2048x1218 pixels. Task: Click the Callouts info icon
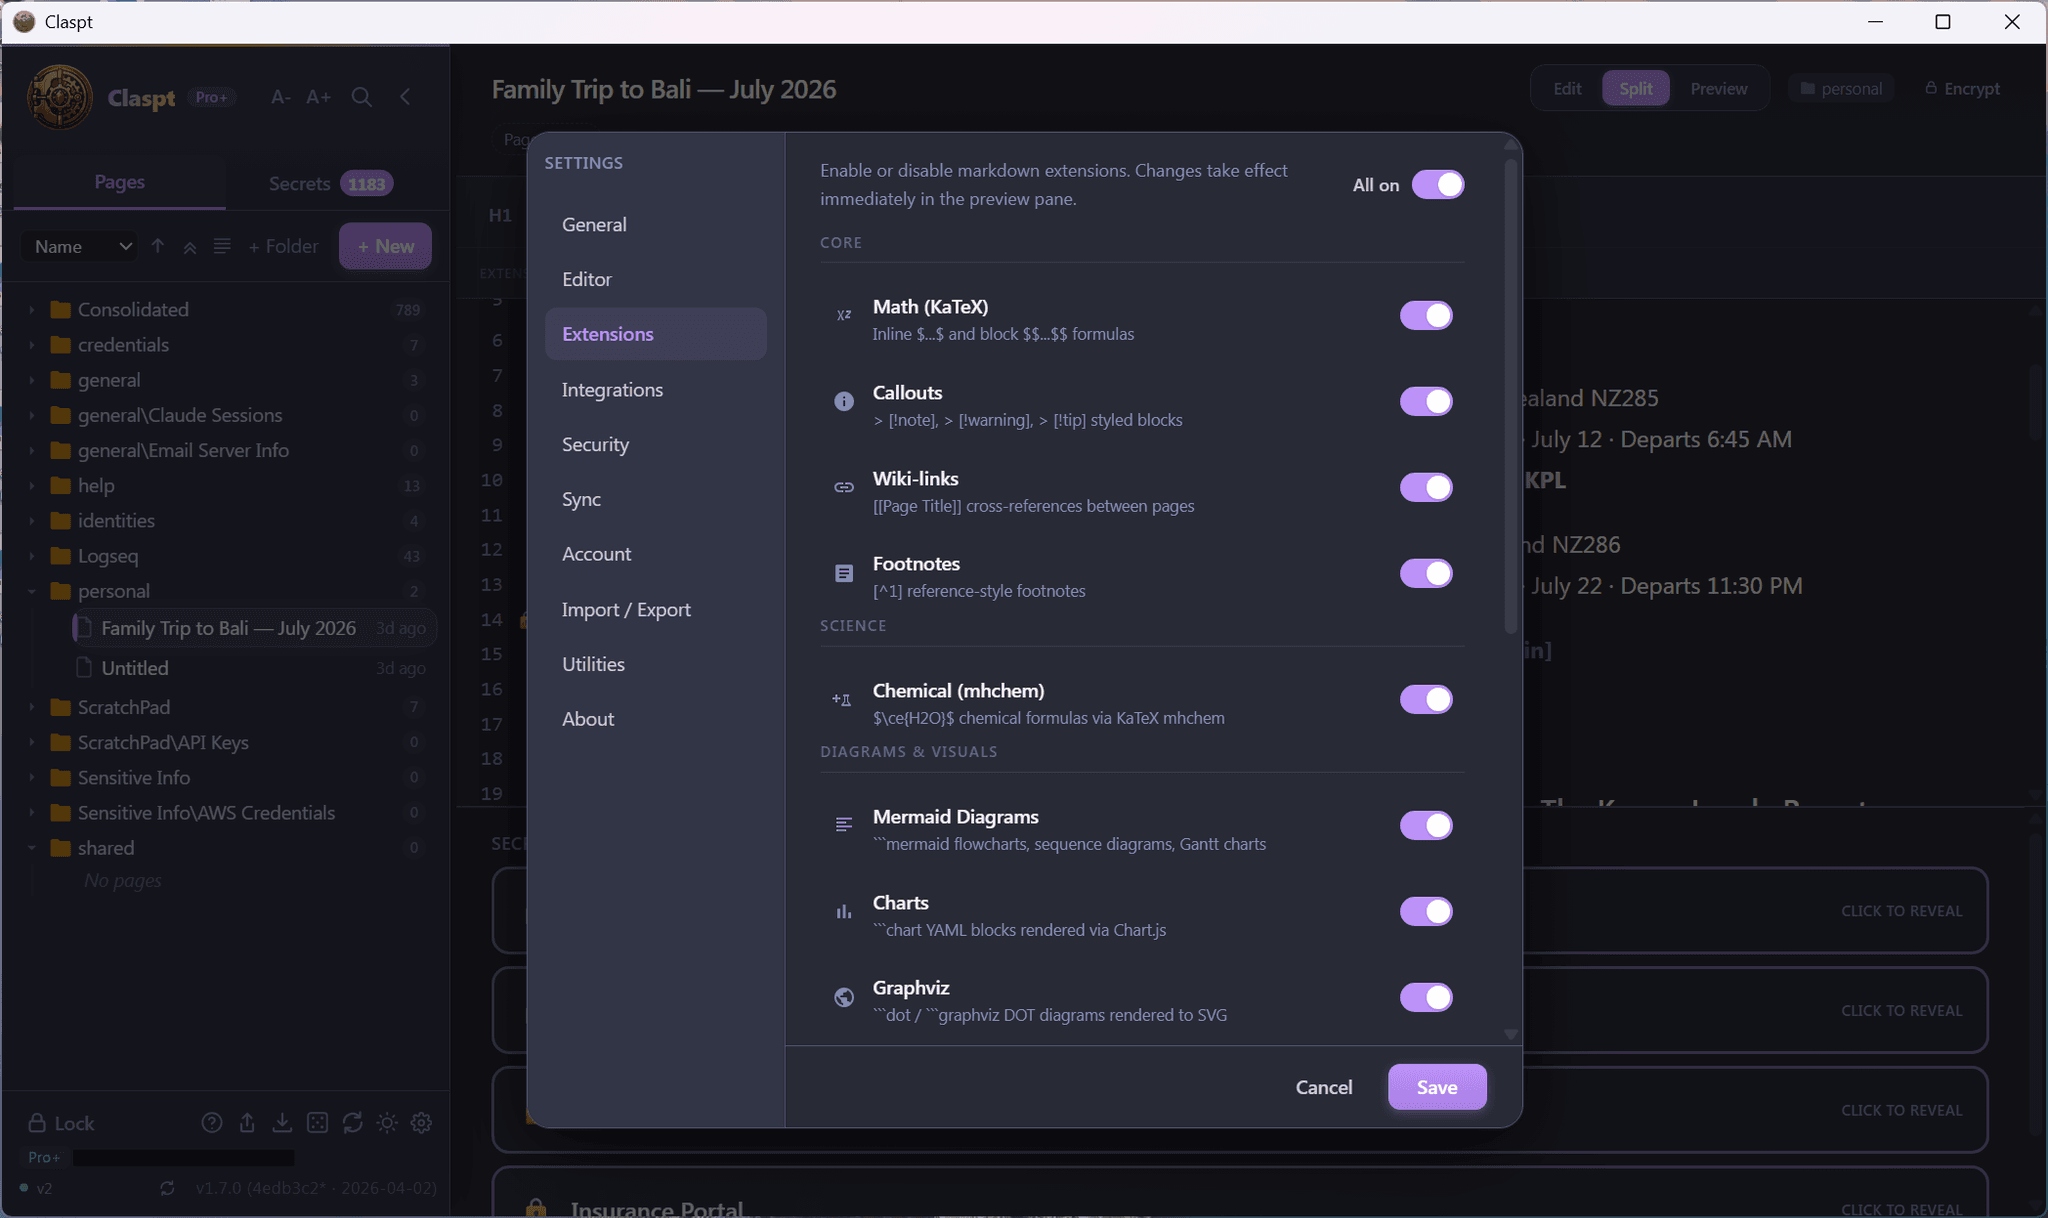844,401
